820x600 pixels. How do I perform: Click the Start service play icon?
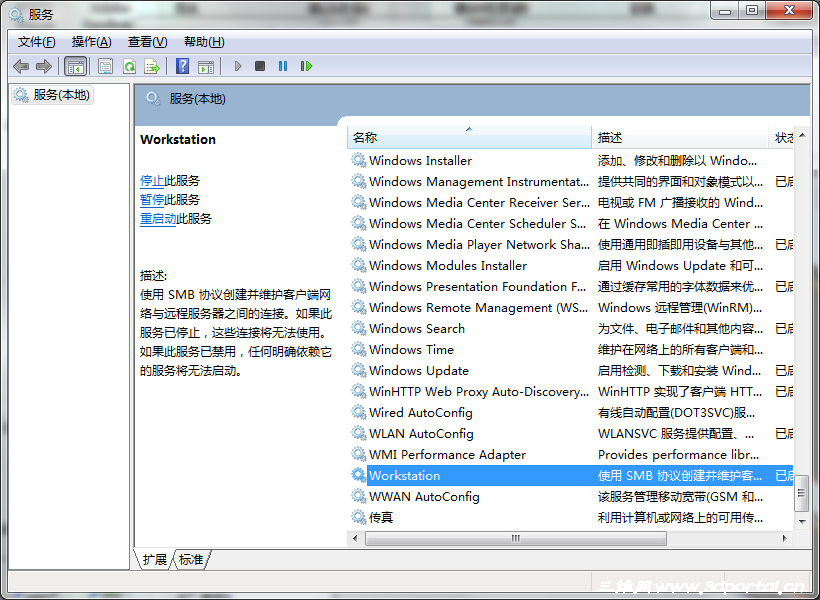238,66
